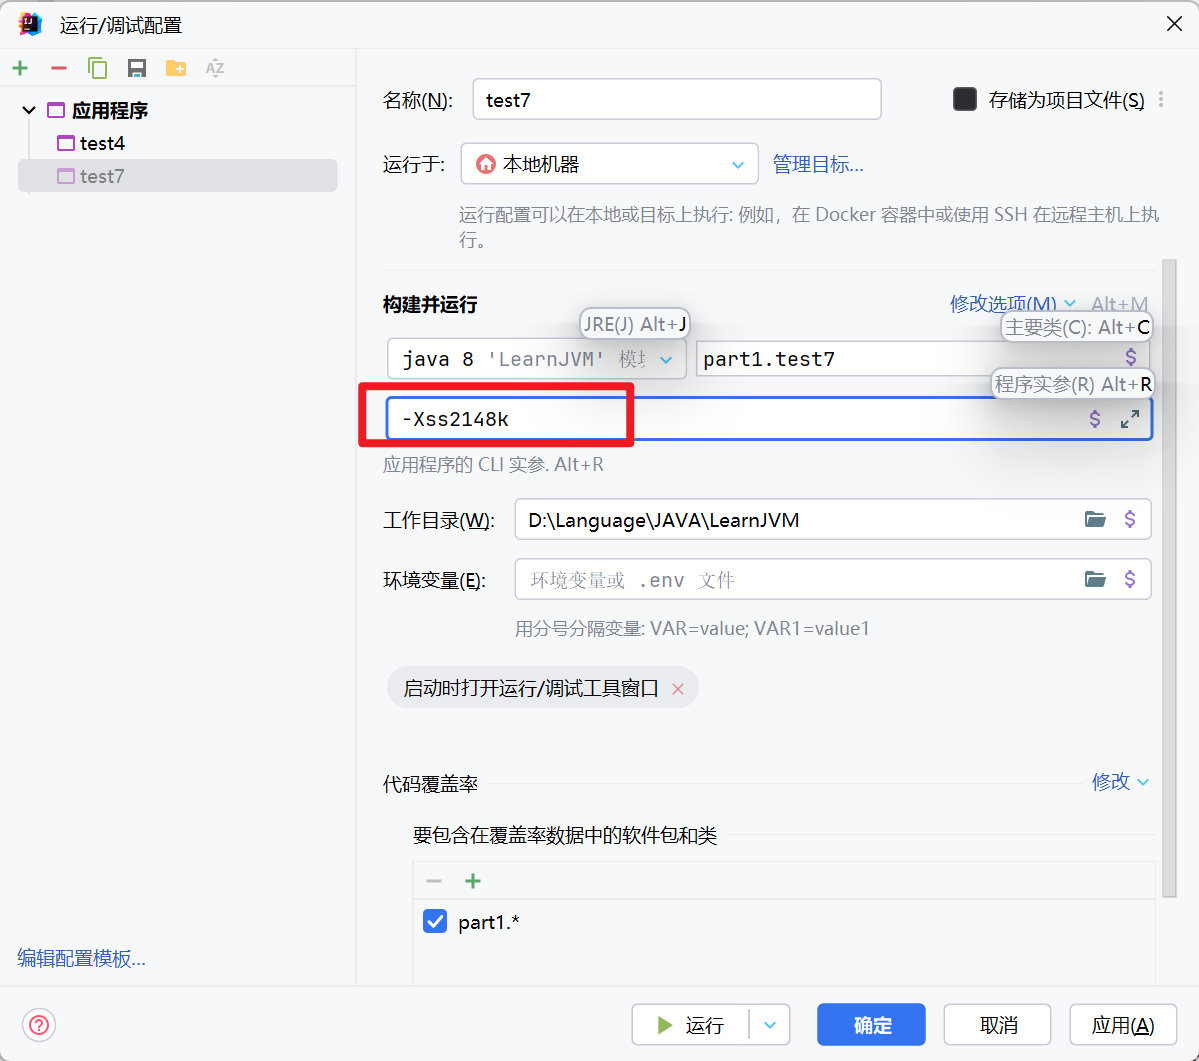Screen dimensions: 1199x1061
Task: Remove the 启动时打开运行/调试工具窗口 tag
Action: click(677, 688)
